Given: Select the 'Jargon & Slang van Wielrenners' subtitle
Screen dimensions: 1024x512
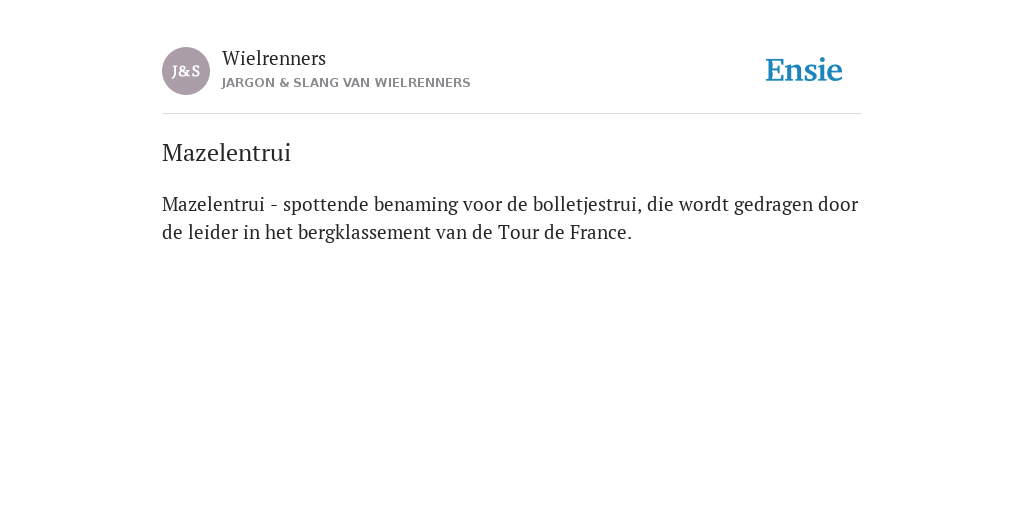Looking at the screenshot, I should coord(346,83).
